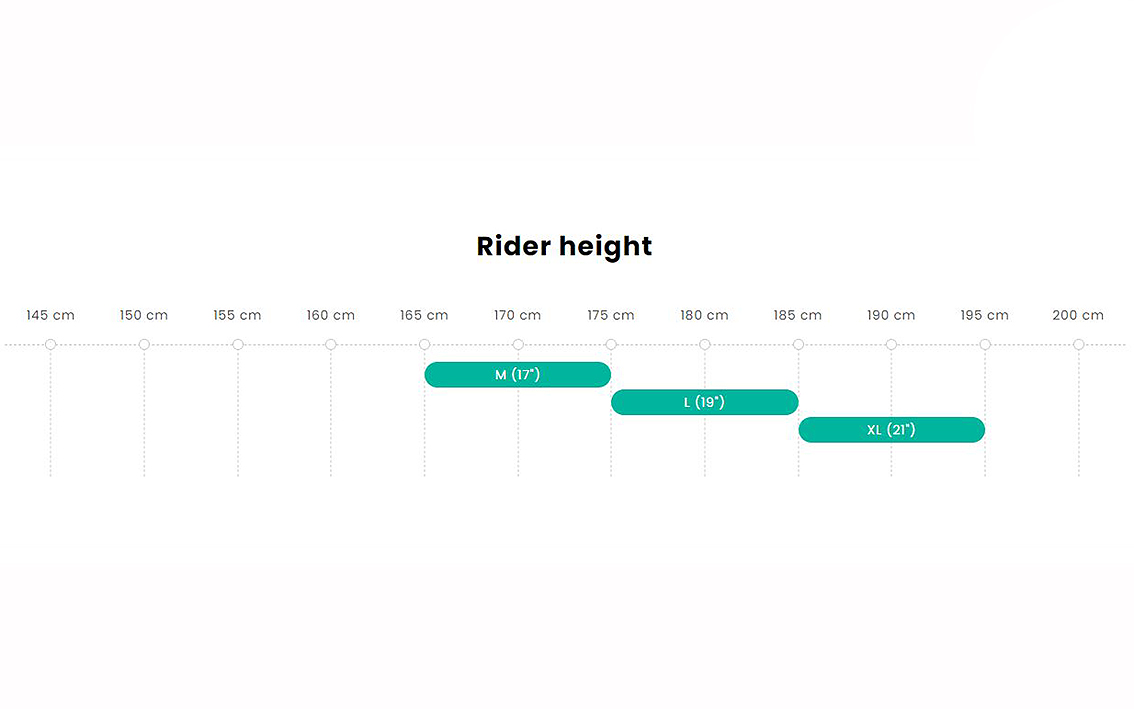Click the M (17") size bar
The image size is (1134, 709).
(518, 375)
